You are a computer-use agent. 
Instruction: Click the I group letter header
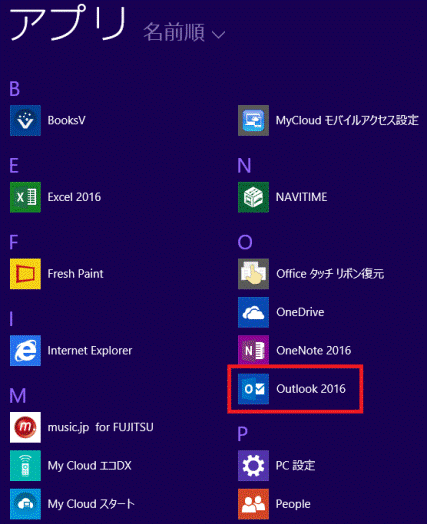[11, 319]
